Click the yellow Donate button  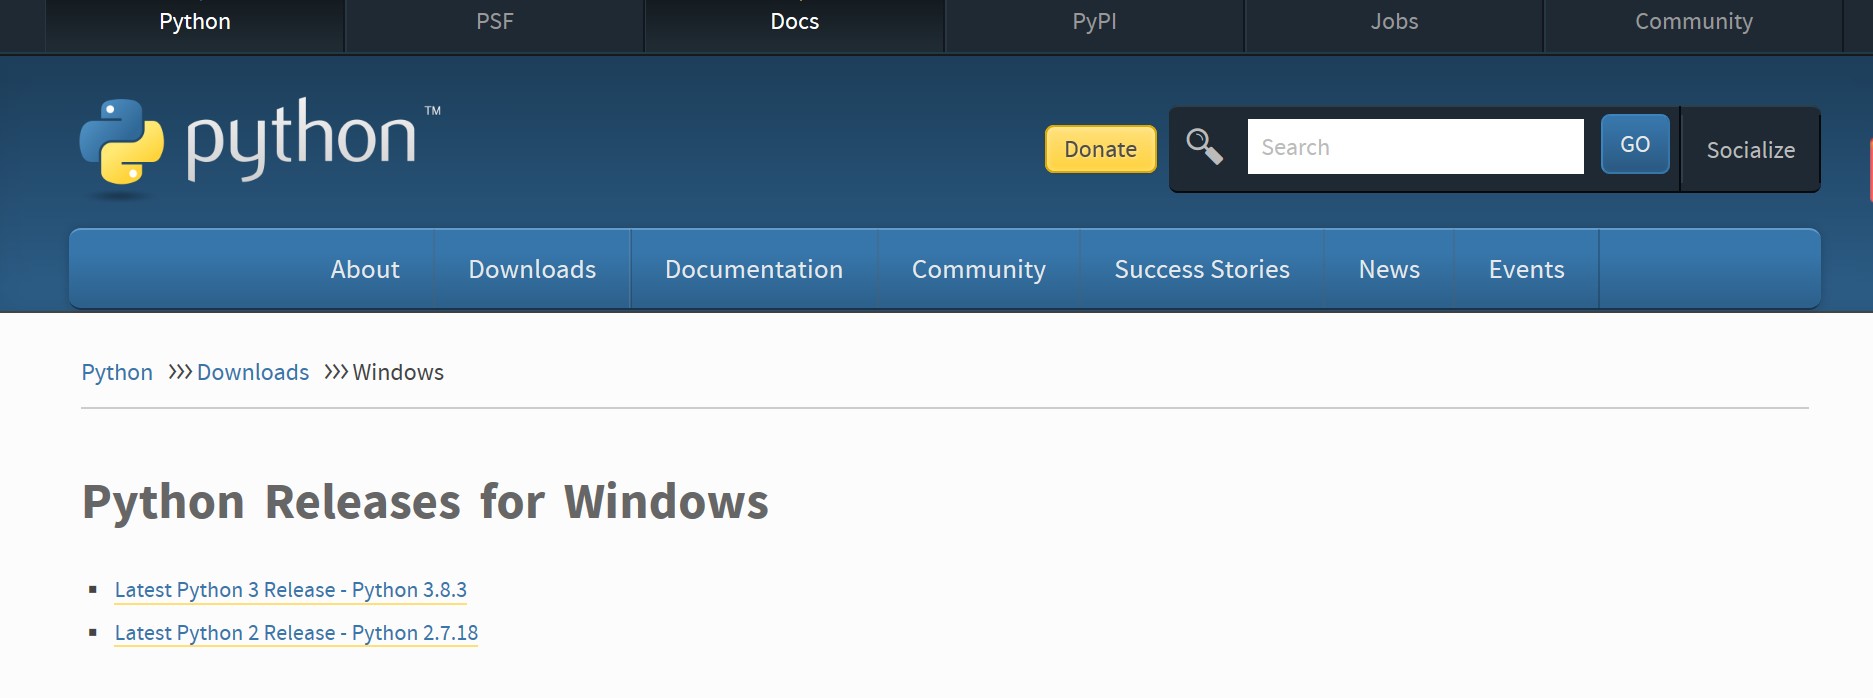point(1101,149)
